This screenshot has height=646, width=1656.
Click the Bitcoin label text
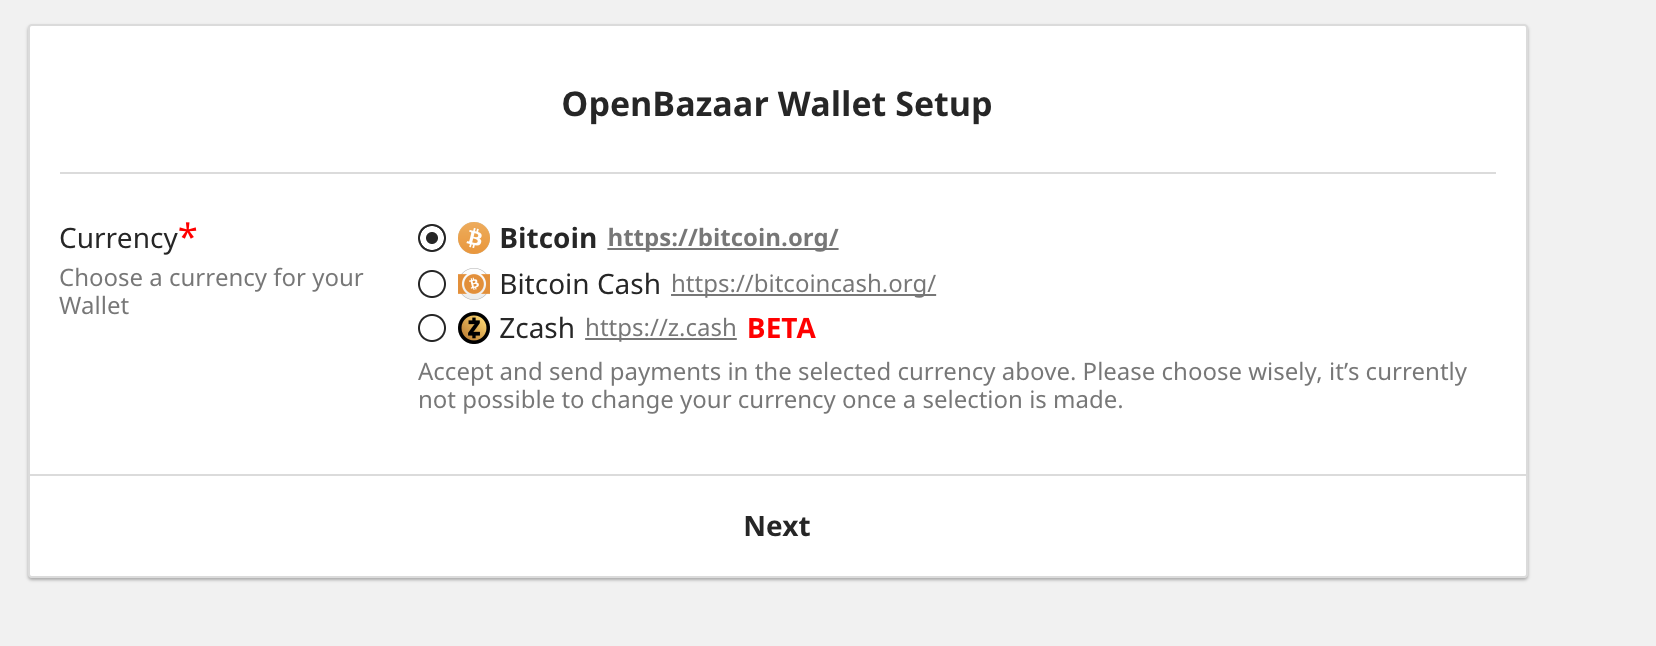(548, 238)
